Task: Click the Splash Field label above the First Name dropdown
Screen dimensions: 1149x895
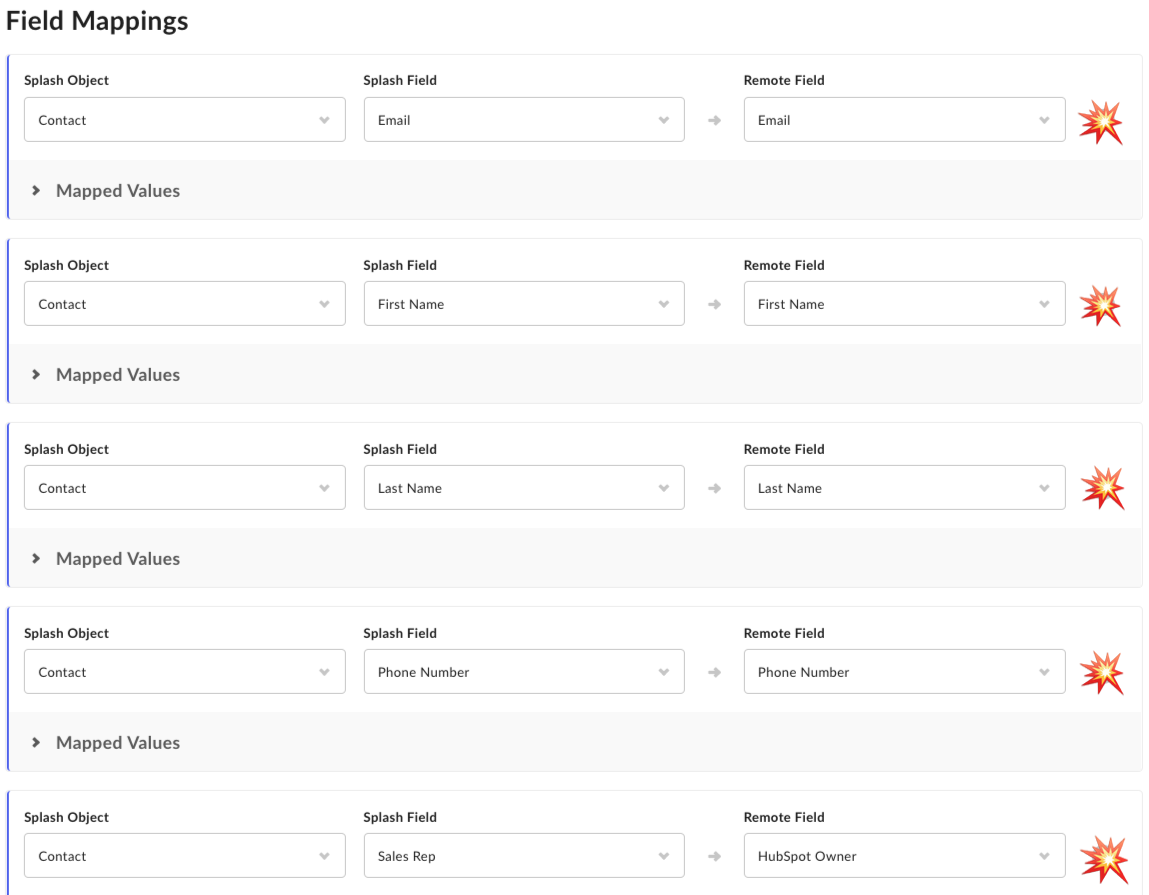Action: coord(400,265)
